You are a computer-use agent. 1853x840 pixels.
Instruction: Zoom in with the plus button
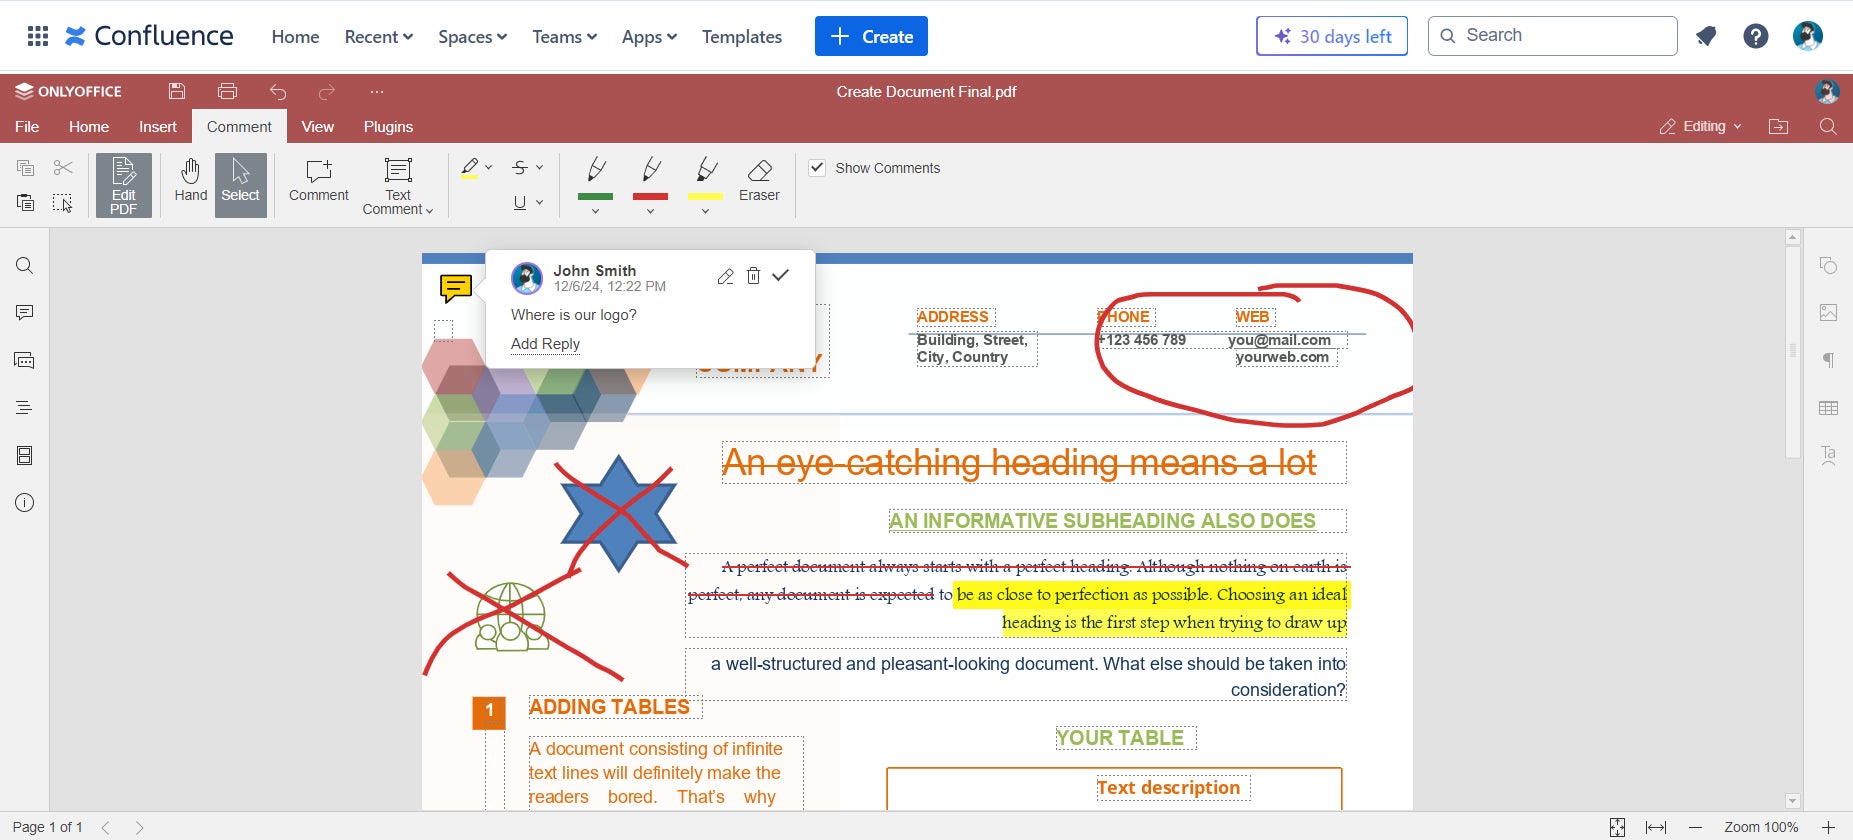click(1828, 827)
